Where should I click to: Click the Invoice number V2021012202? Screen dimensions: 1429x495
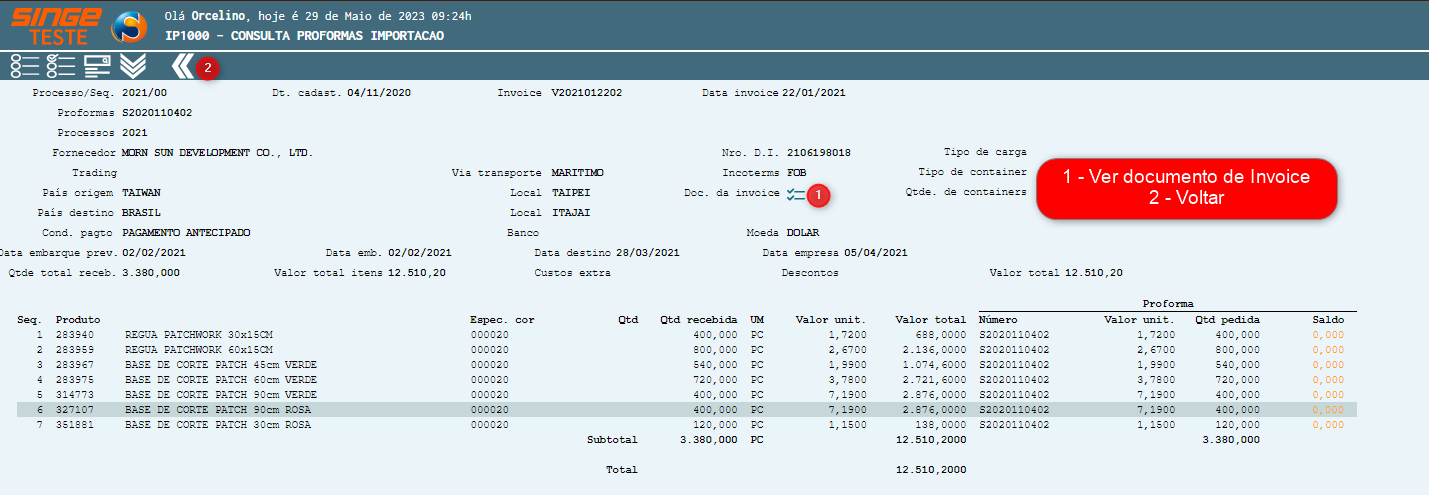(x=586, y=92)
